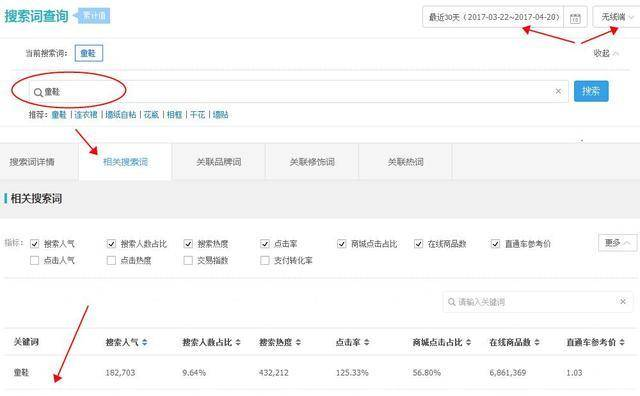Uncheck the 直通车参考价 checkbox
This screenshot has width=640, height=396.
(495, 244)
